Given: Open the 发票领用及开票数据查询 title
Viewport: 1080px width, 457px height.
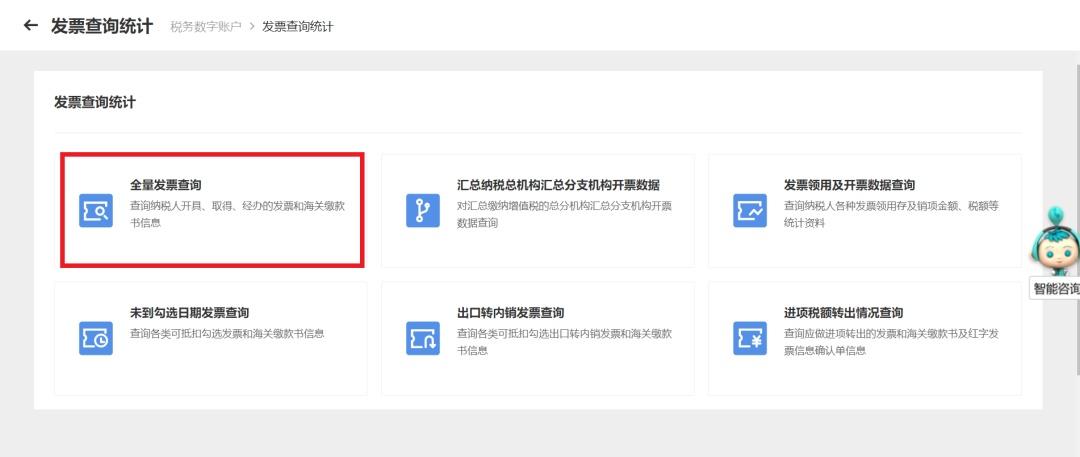Looking at the screenshot, I should click(849, 185).
